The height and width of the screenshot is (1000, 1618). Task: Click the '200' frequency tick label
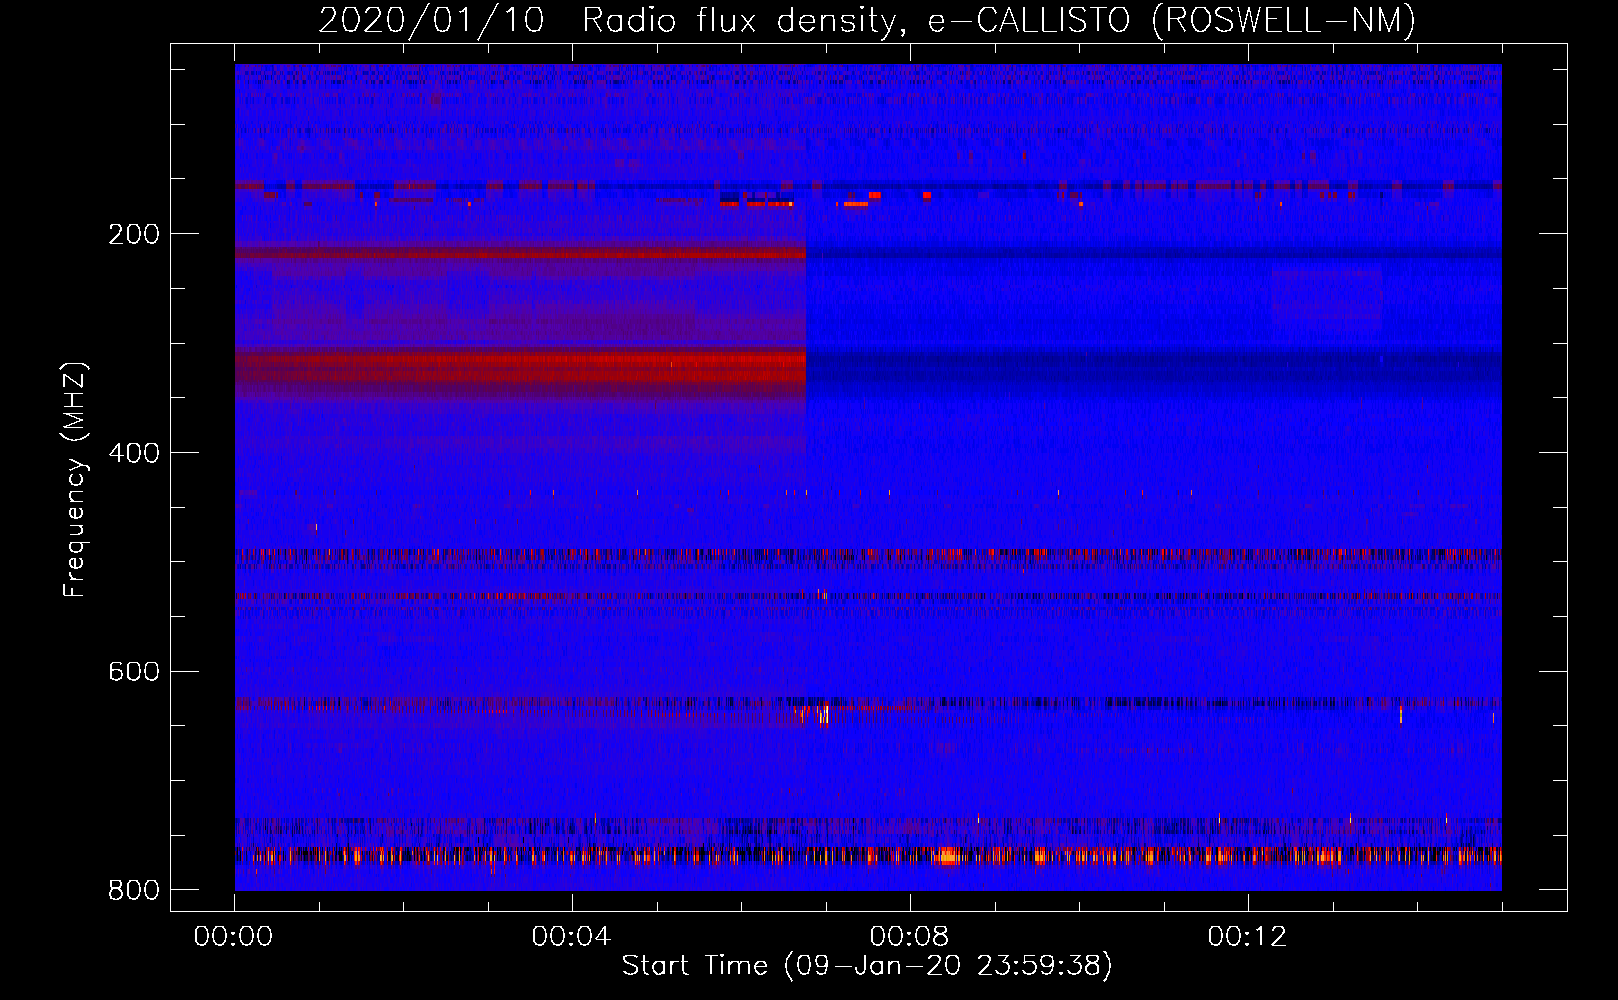point(134,235)
